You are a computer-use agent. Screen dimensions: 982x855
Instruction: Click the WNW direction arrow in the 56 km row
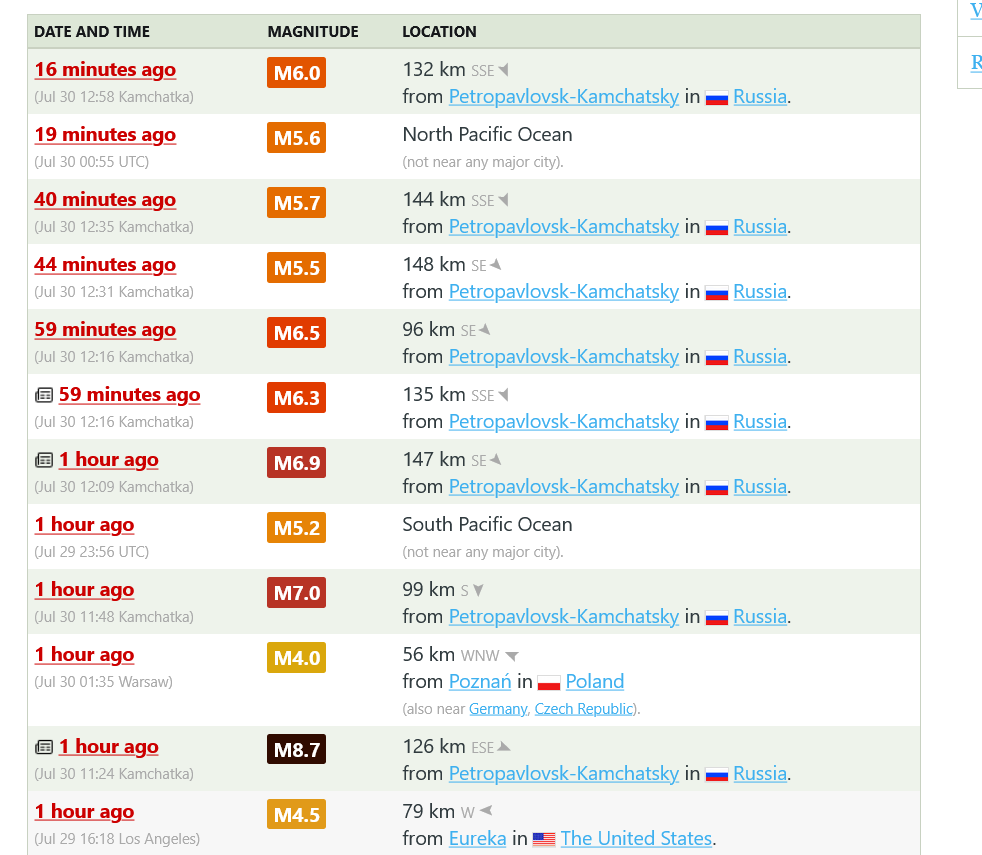pyautogui.click(x=512, y=656)
